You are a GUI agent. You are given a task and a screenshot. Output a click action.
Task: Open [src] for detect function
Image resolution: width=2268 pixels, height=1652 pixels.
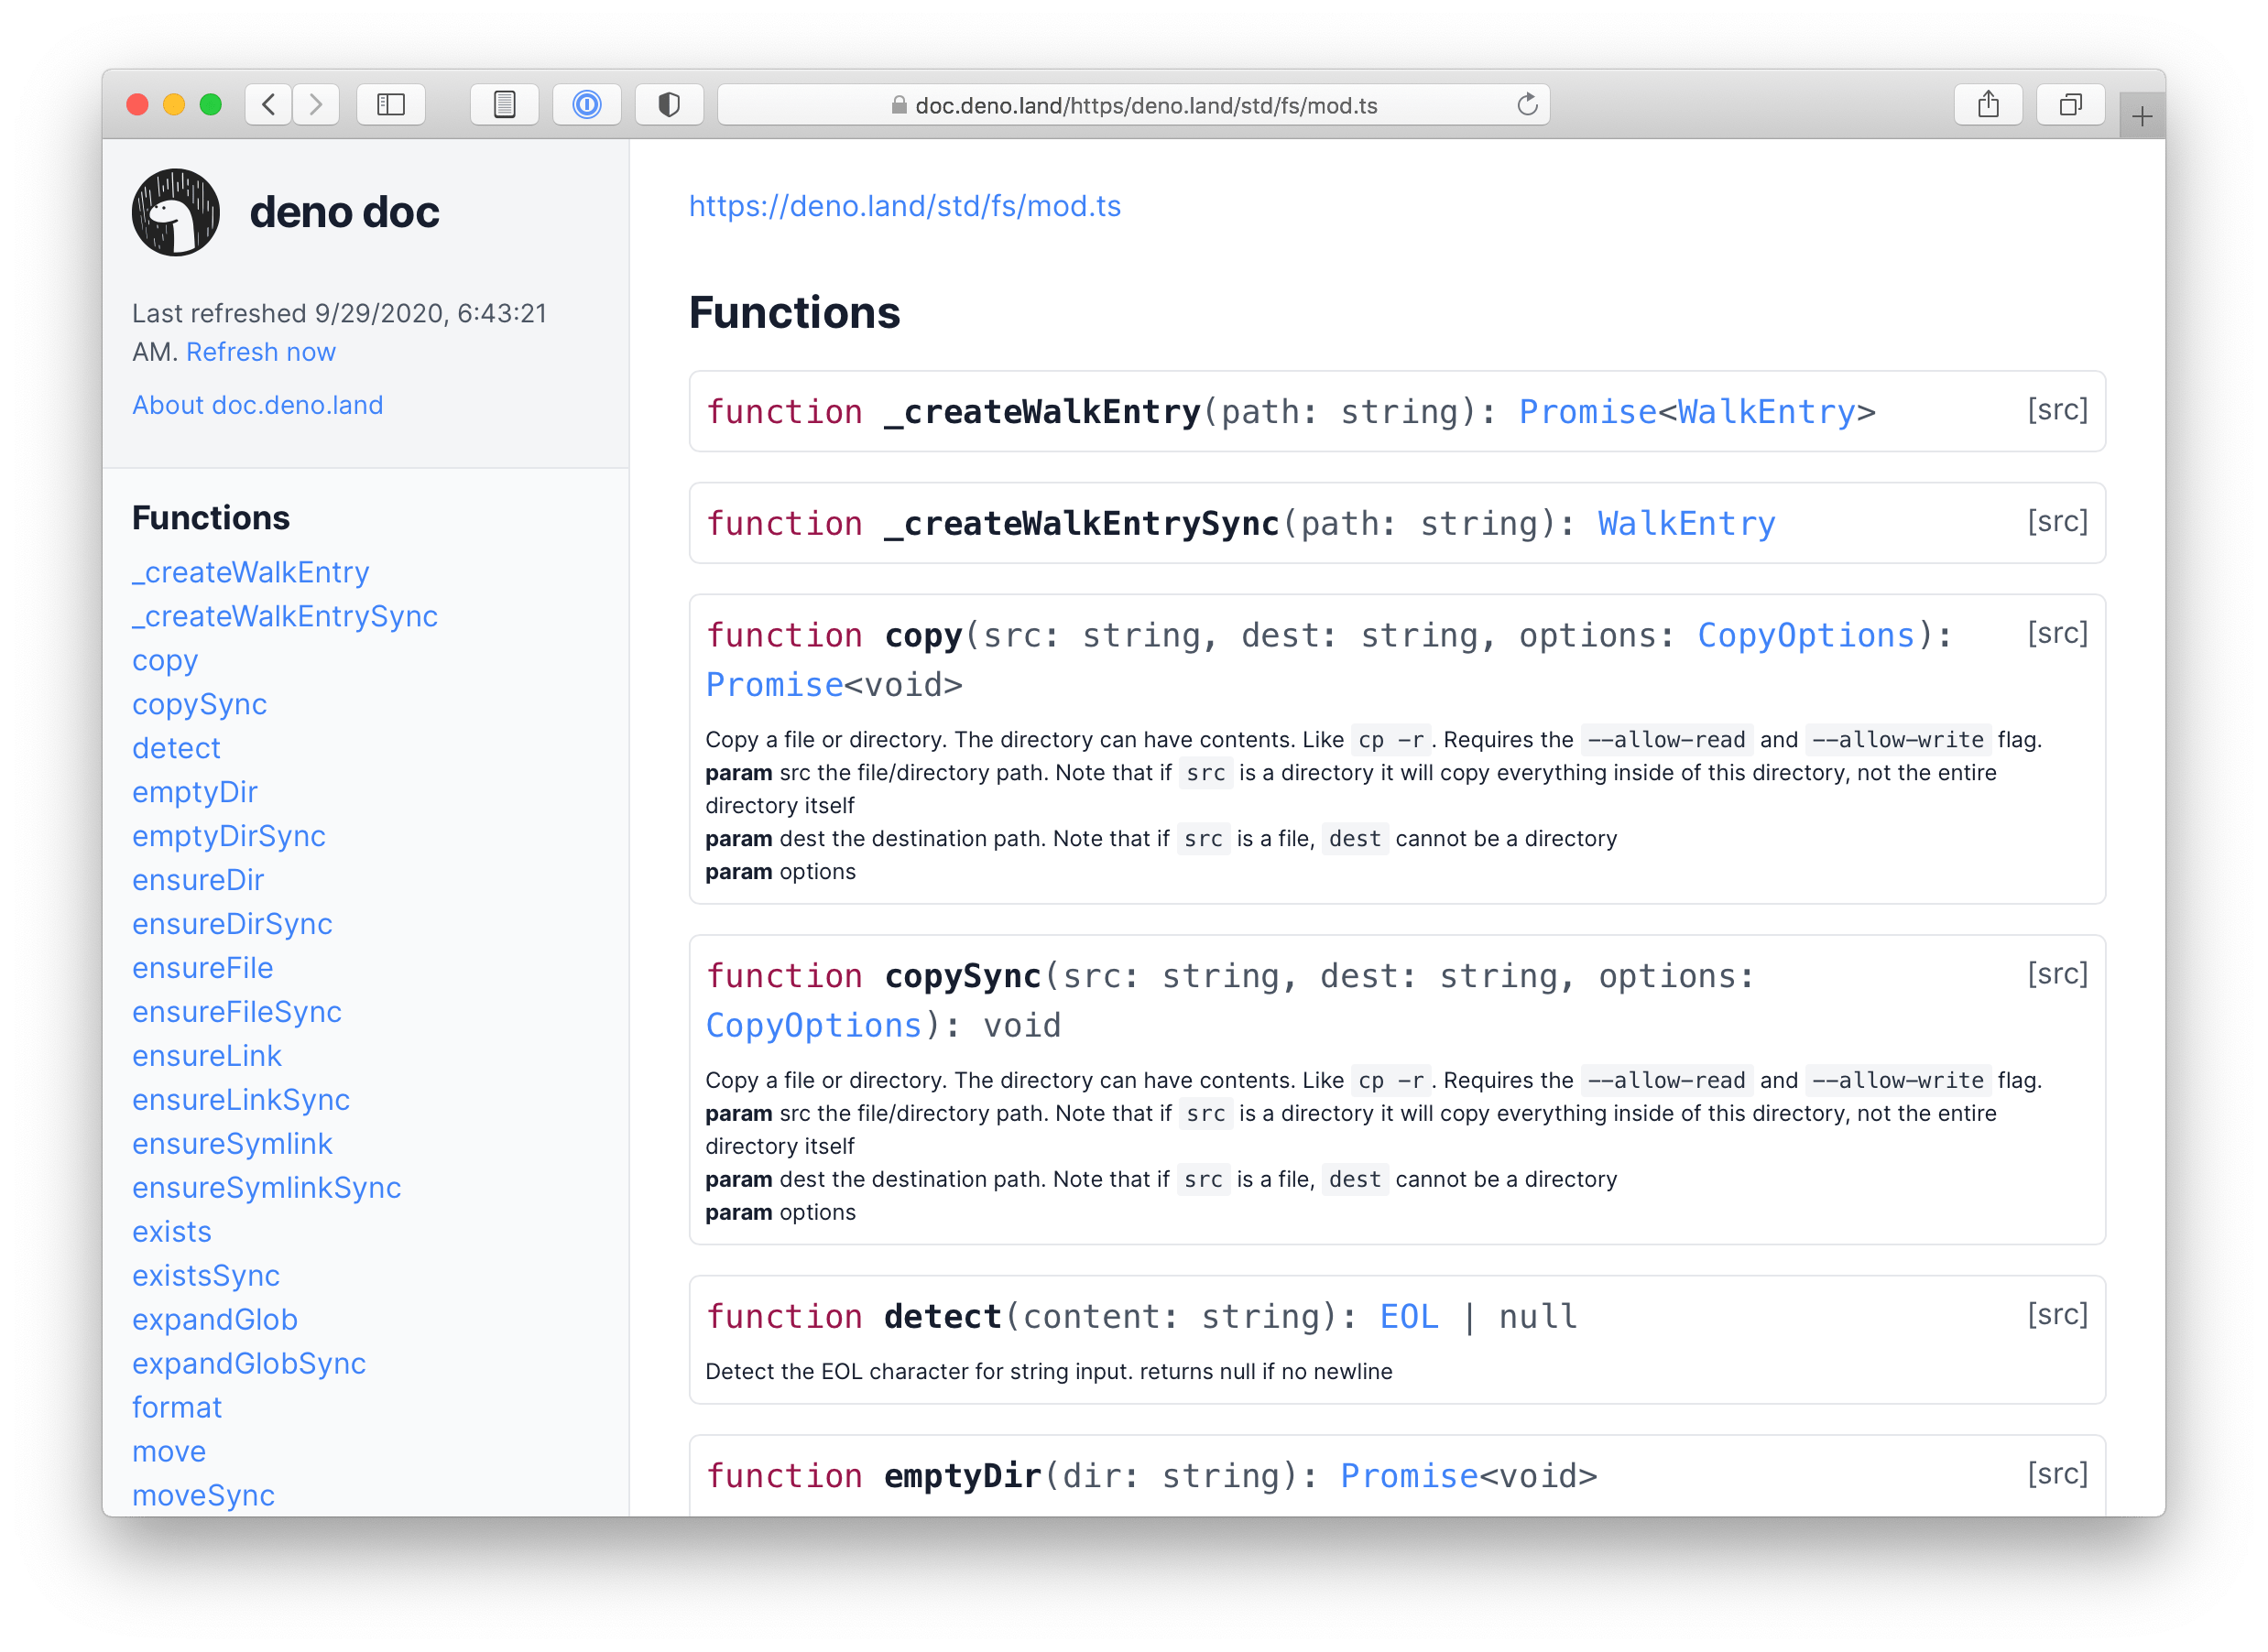[x=2057, y=1315]
